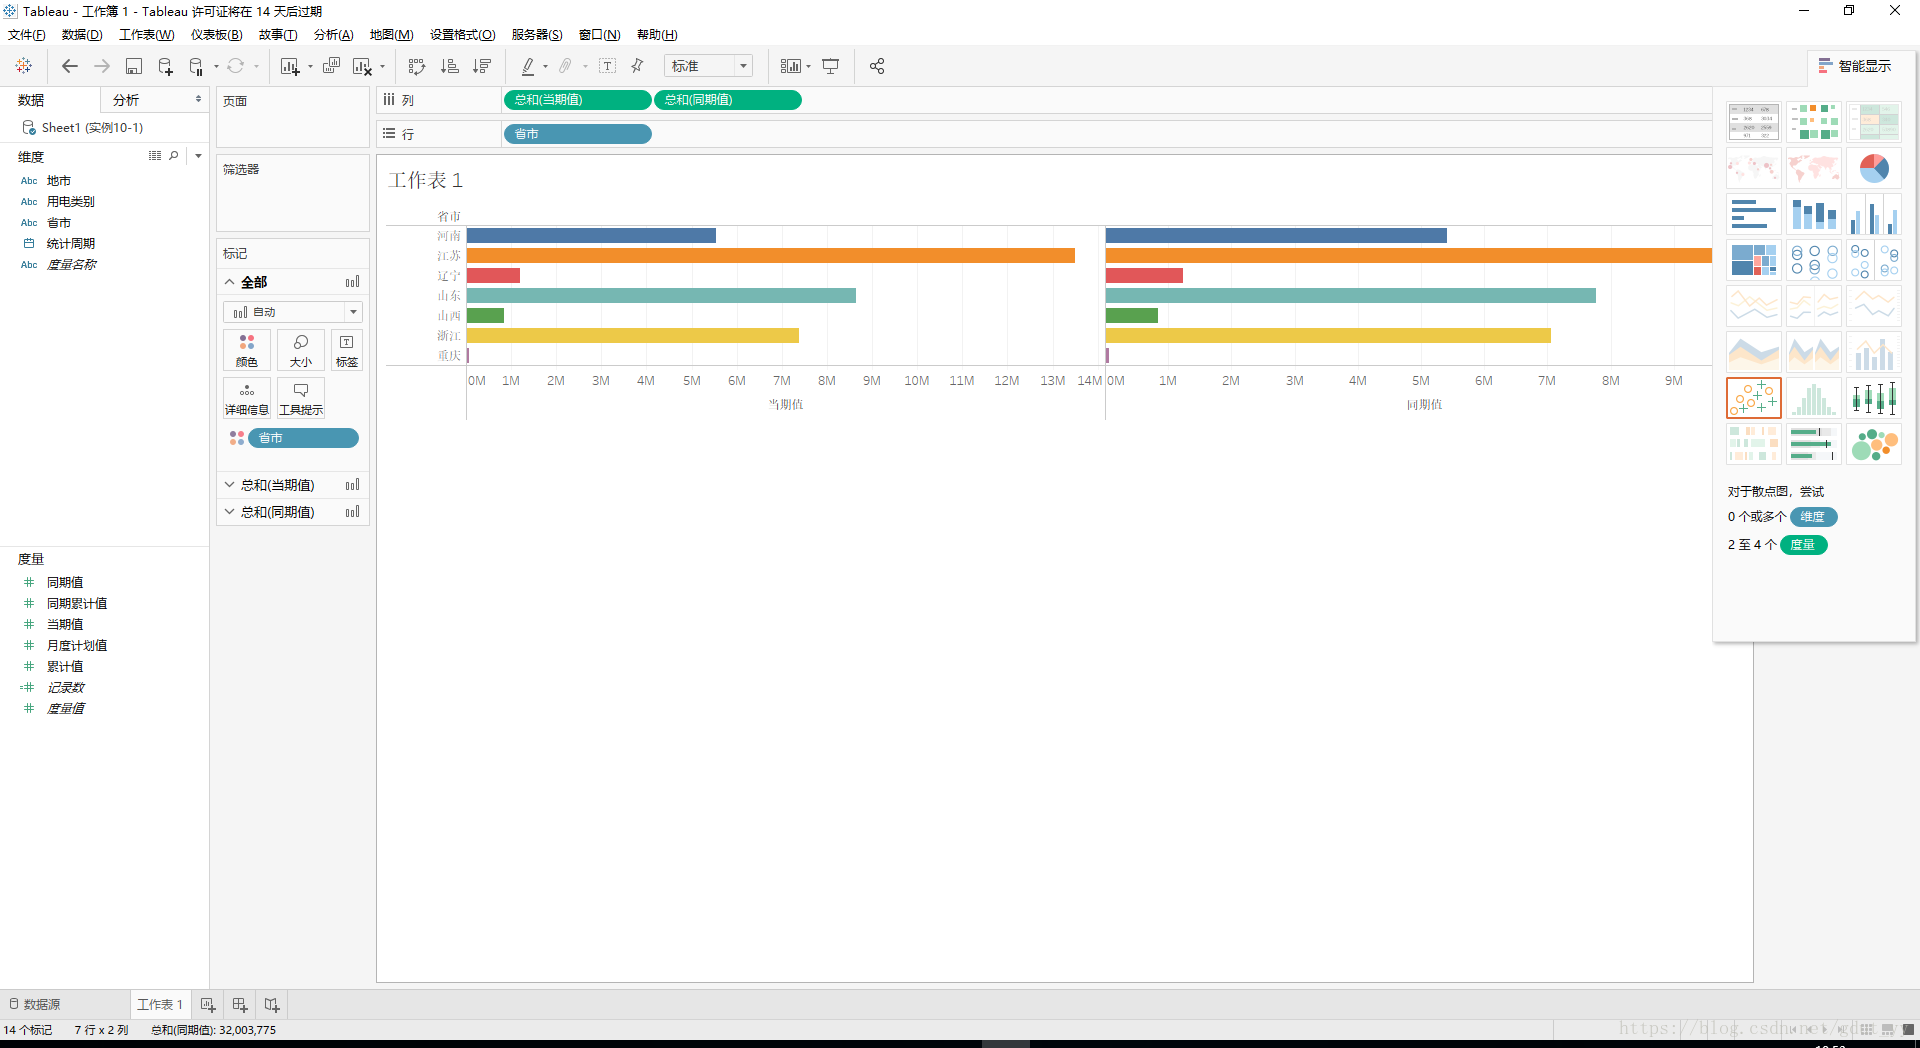Viewport: 1920px width, 1048px height.
Task: Select the treemap chart in Show Me
Action: (x=1754, y=260)
